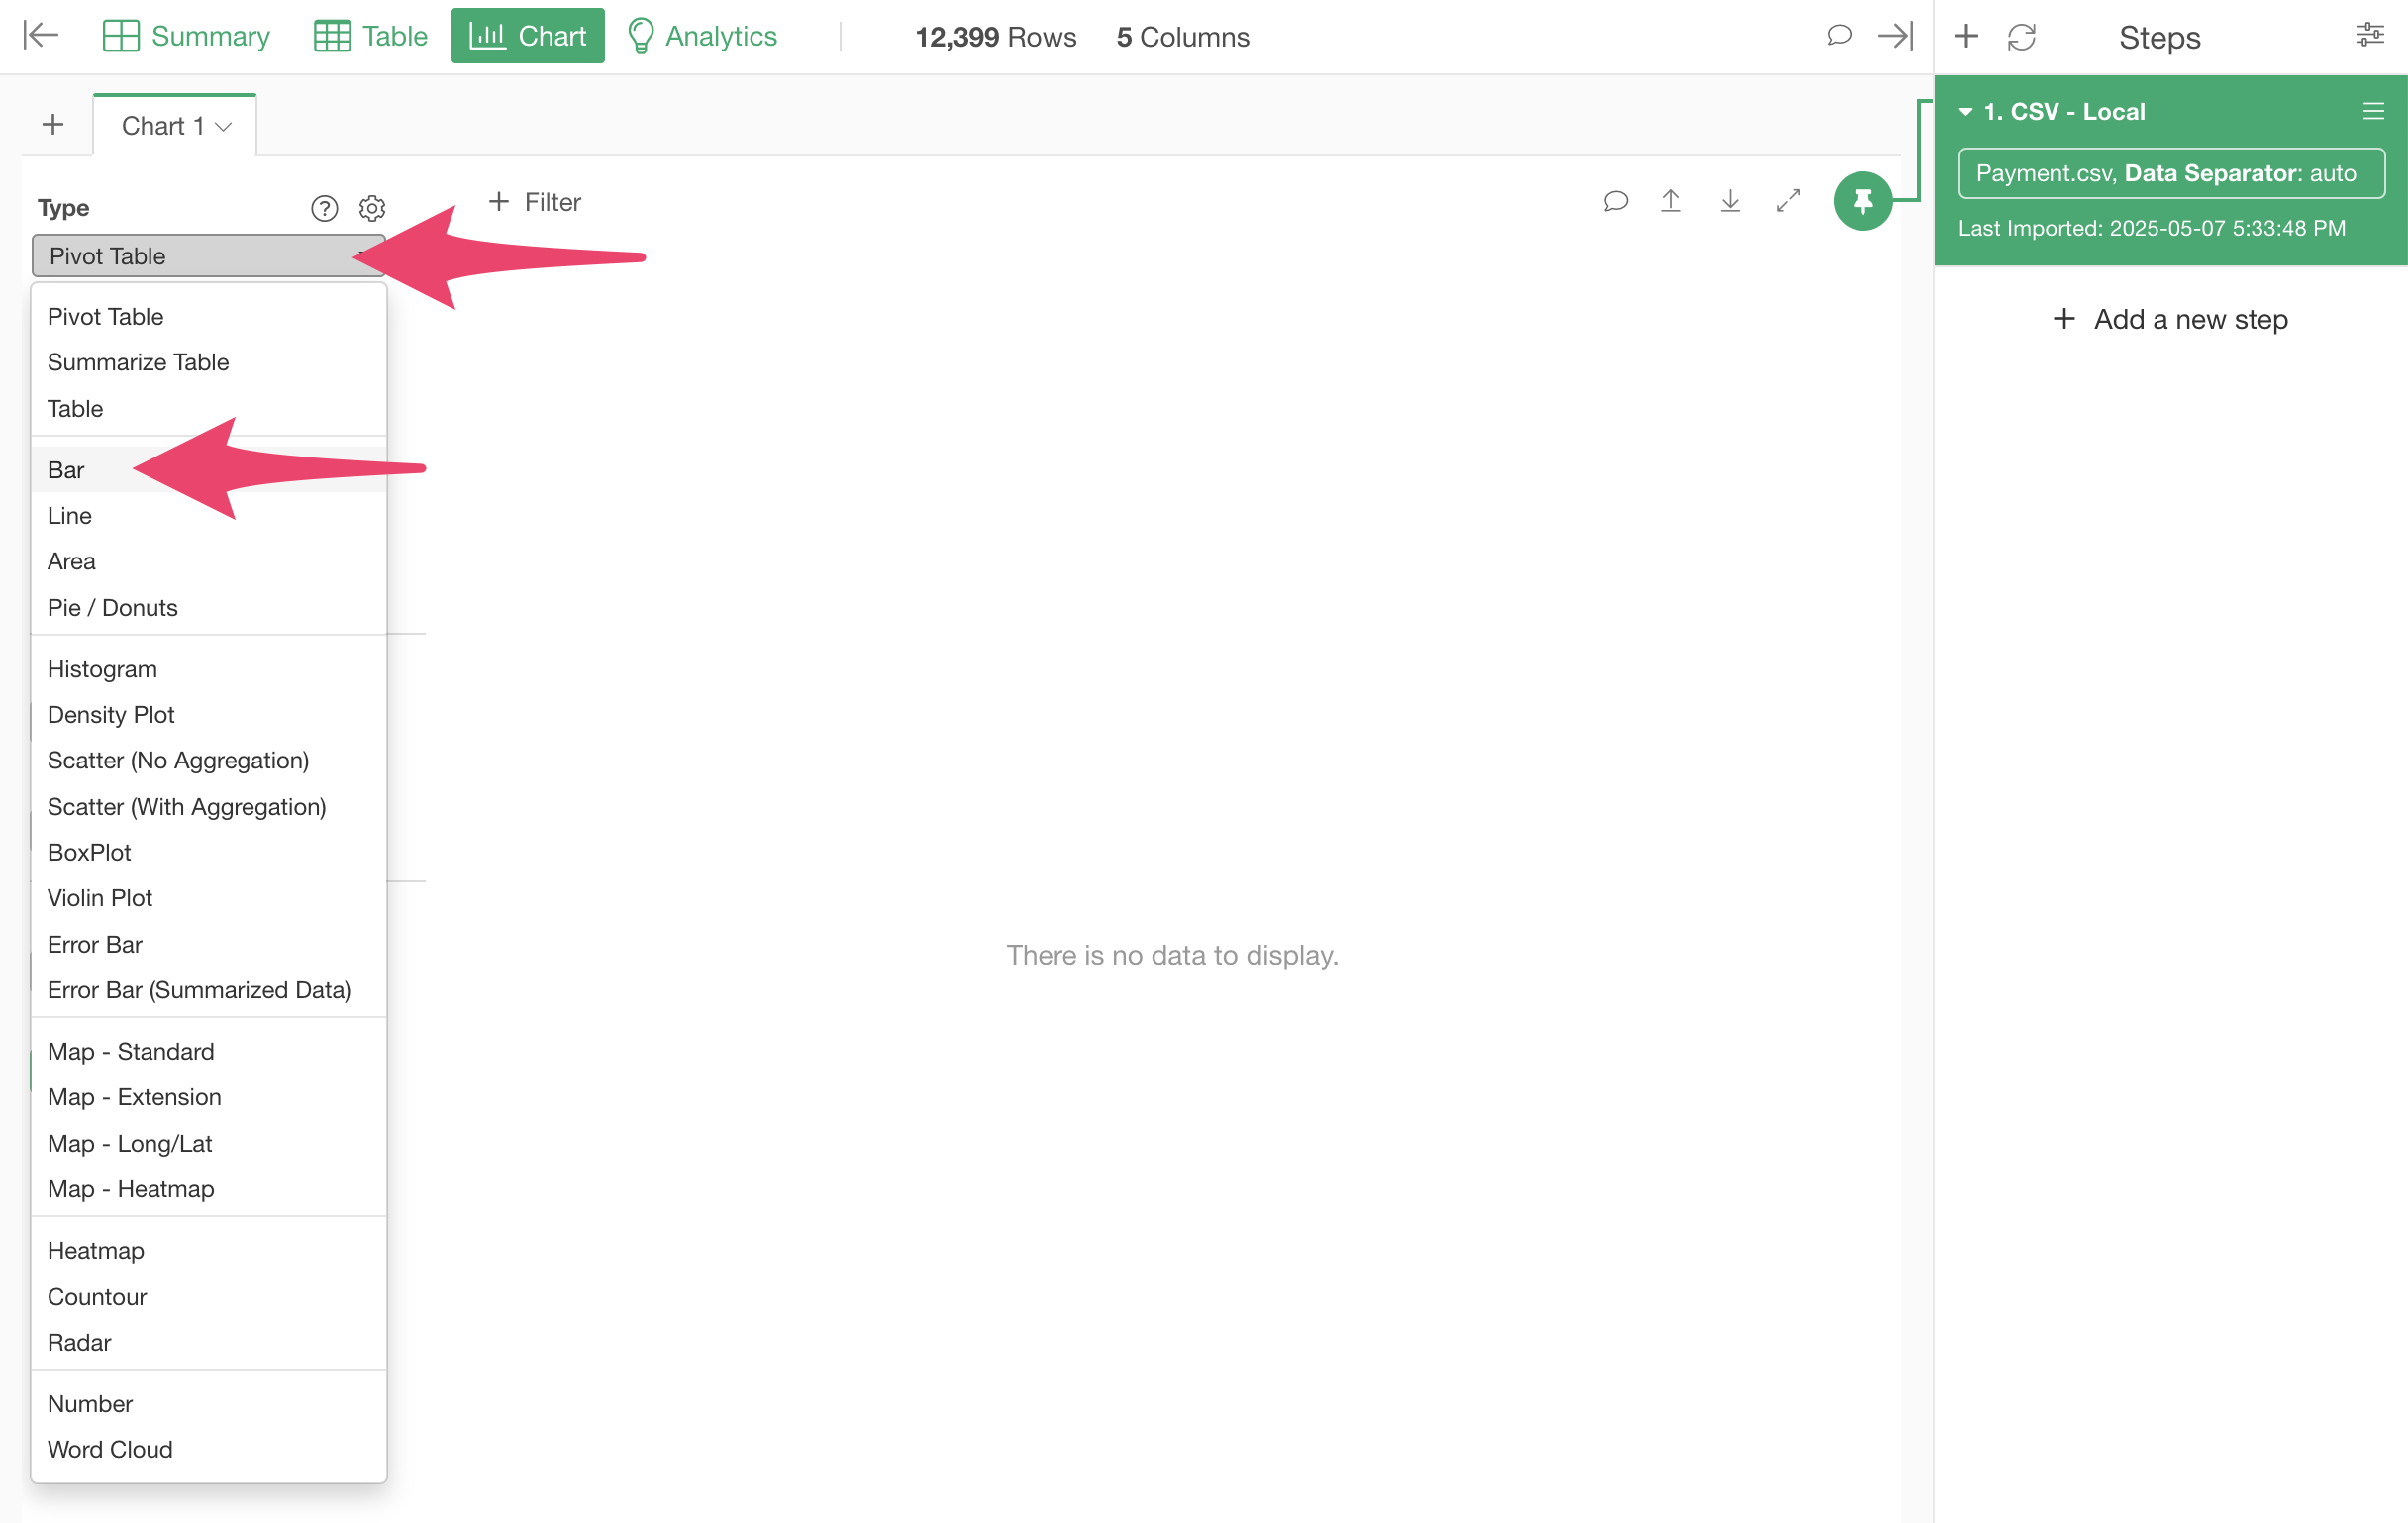Viewport: 2408px width, 1523px height.
Task: Collapse the left panel with the arrow icon
Action: point(41,36)
